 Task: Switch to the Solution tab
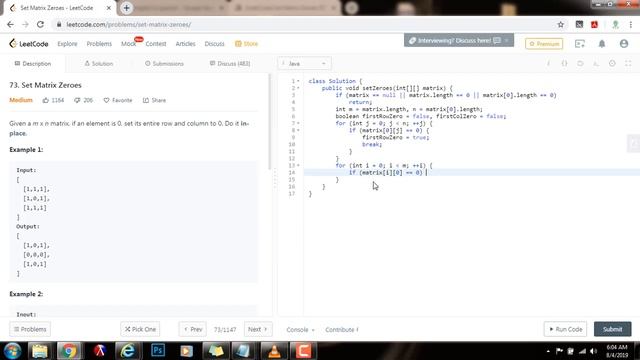tap(98, 64)
